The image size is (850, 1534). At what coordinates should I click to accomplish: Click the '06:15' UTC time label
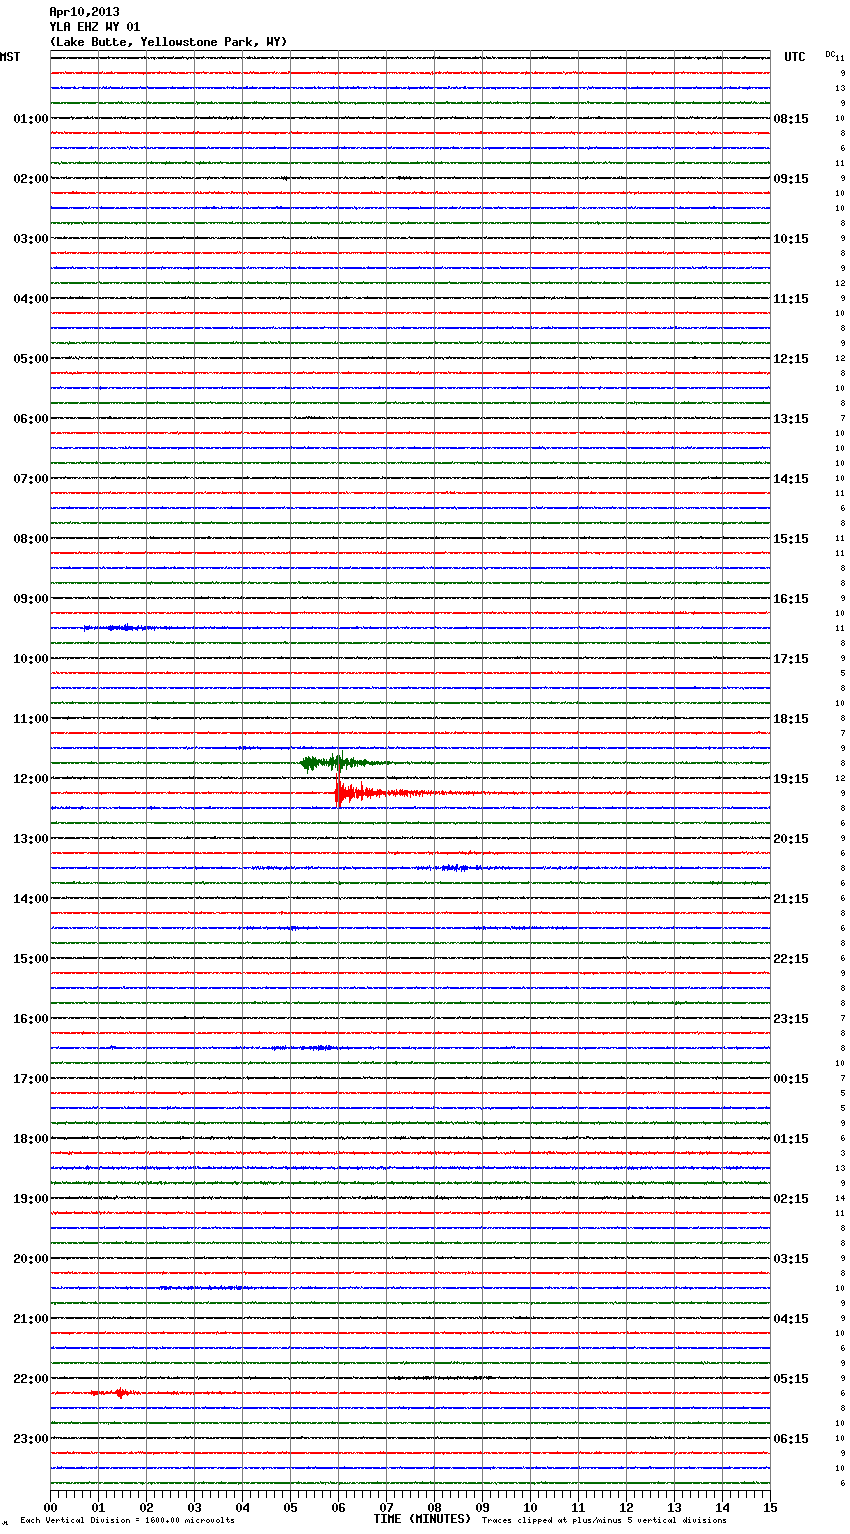[791, 1439]
